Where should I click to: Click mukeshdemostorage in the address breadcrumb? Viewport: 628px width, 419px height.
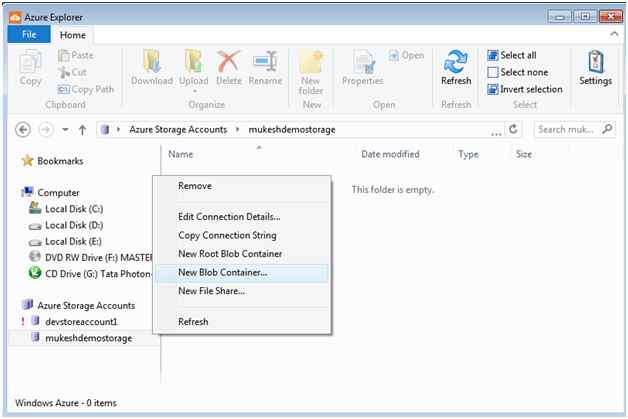pos(292,130)
